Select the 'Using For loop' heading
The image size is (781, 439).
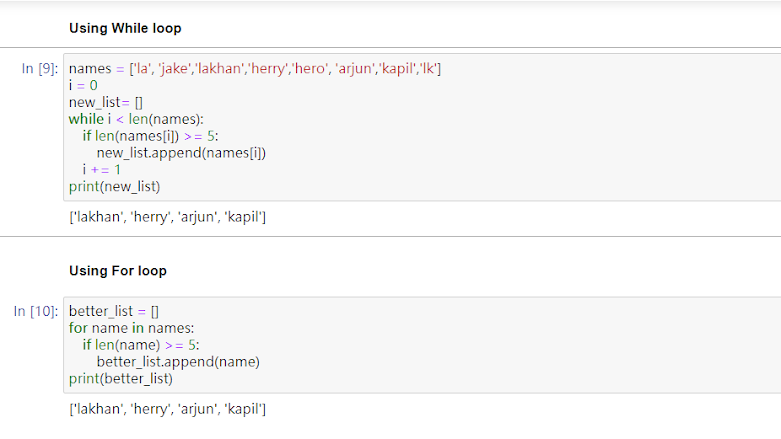118,271
